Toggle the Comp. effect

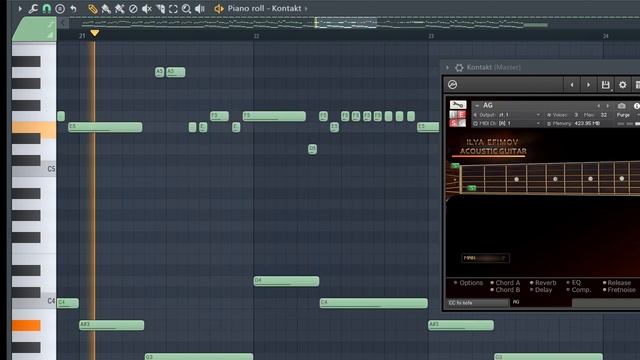tap(579, 290)
